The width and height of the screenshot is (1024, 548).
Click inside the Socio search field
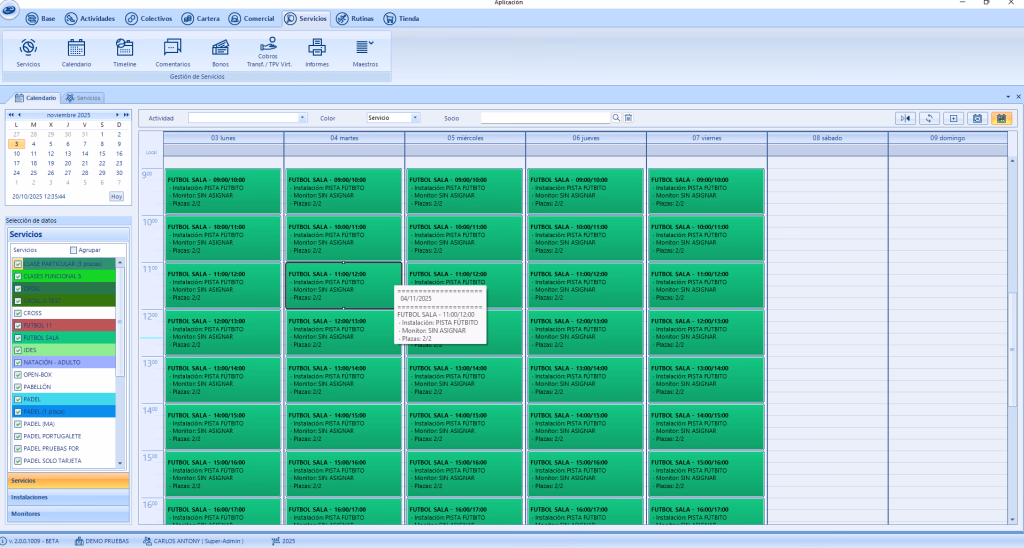pyautogui.click(x=545, y=118)
